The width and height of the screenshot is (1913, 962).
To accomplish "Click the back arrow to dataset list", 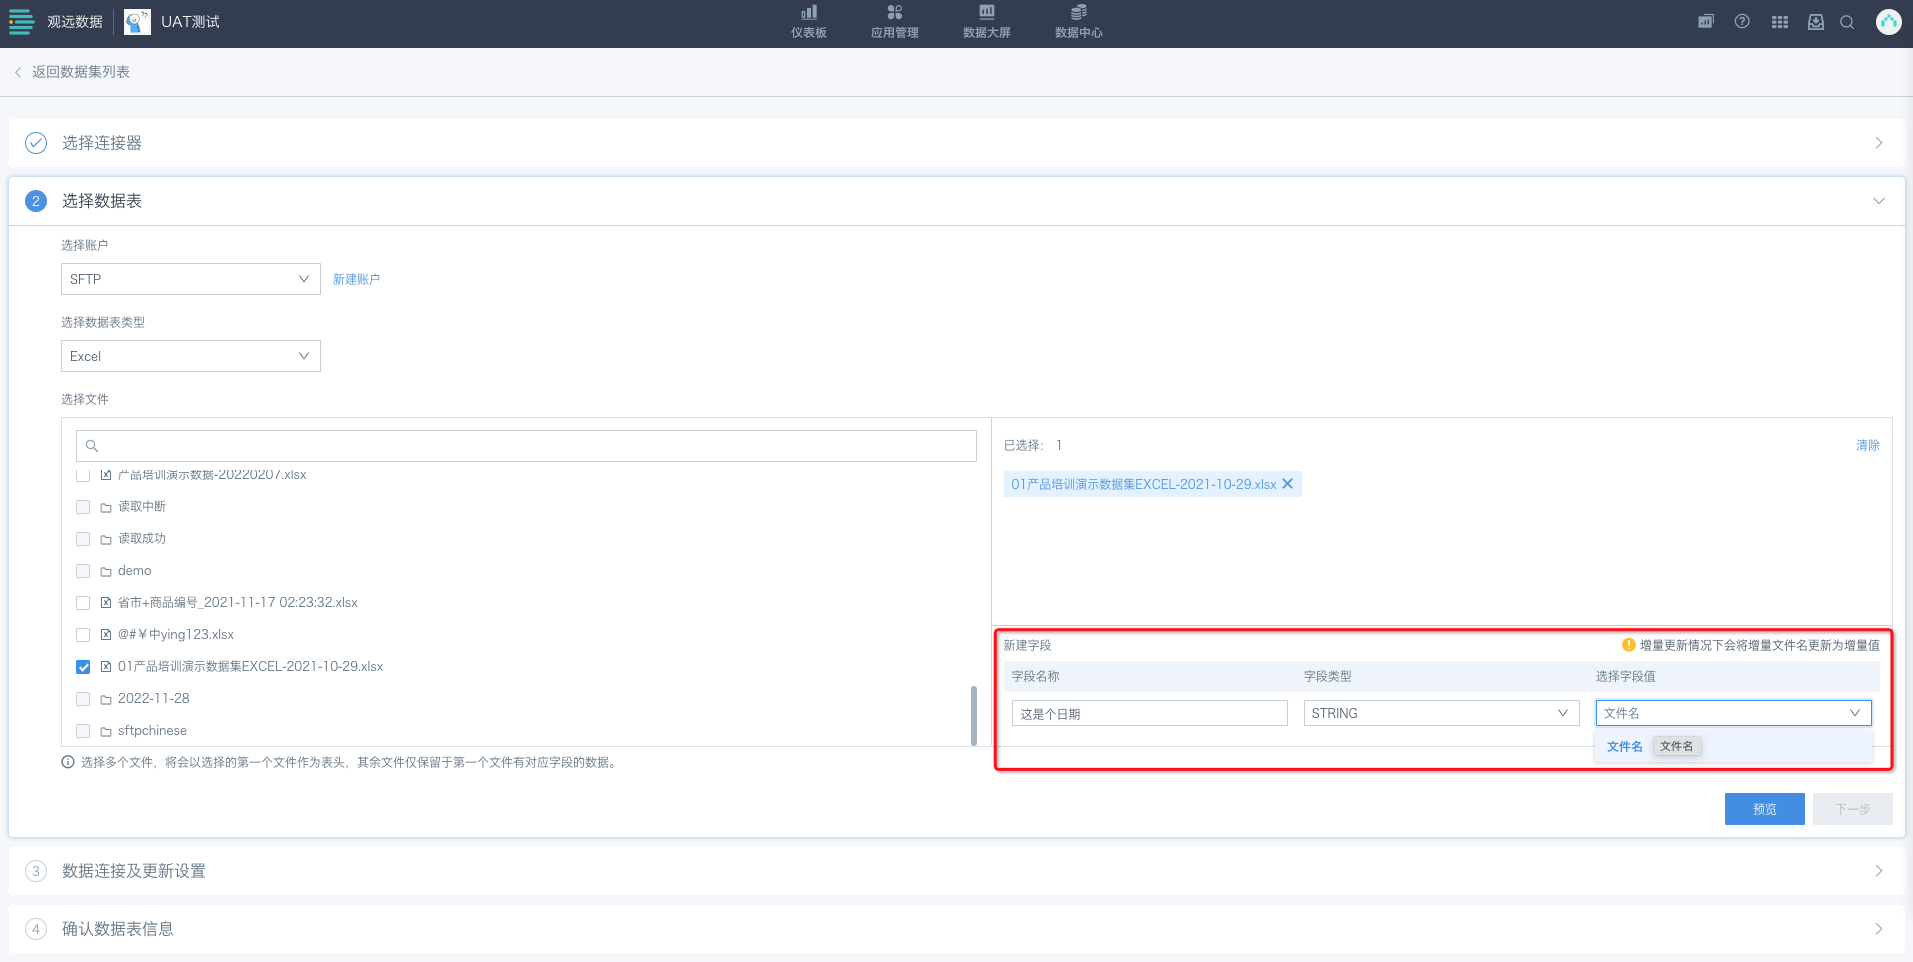I will click(x=18, y=72).
